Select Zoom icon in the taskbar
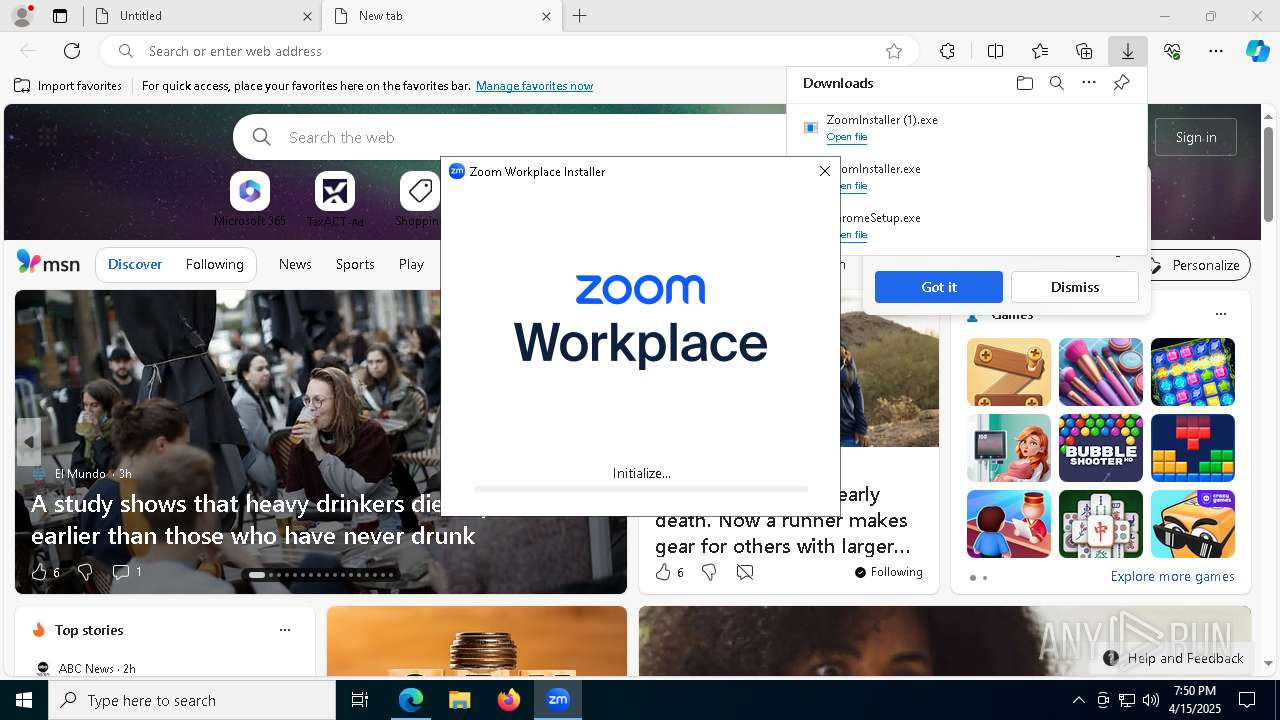1280x720 pixels. click(x=558, y=700)
